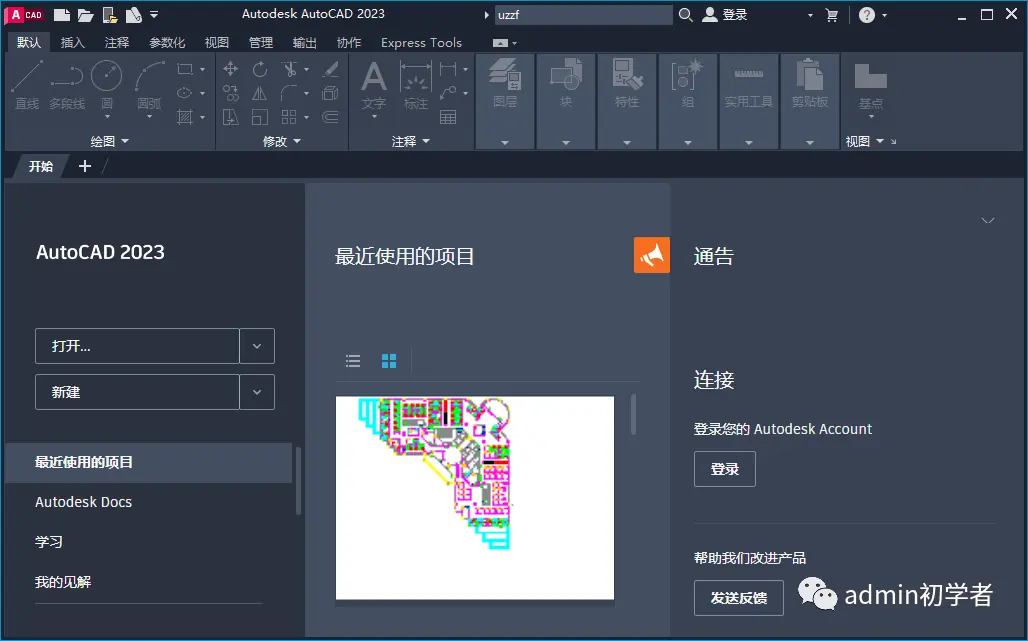Screen dimensions: 1028x641
Task: Switch to the 插入 ribbon tab
Action: click(73, 43)
